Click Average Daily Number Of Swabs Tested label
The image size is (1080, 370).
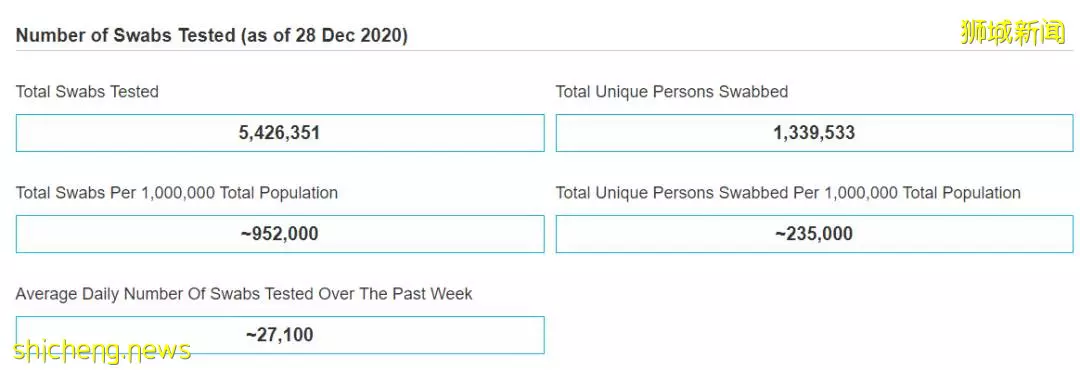(244, 294)
